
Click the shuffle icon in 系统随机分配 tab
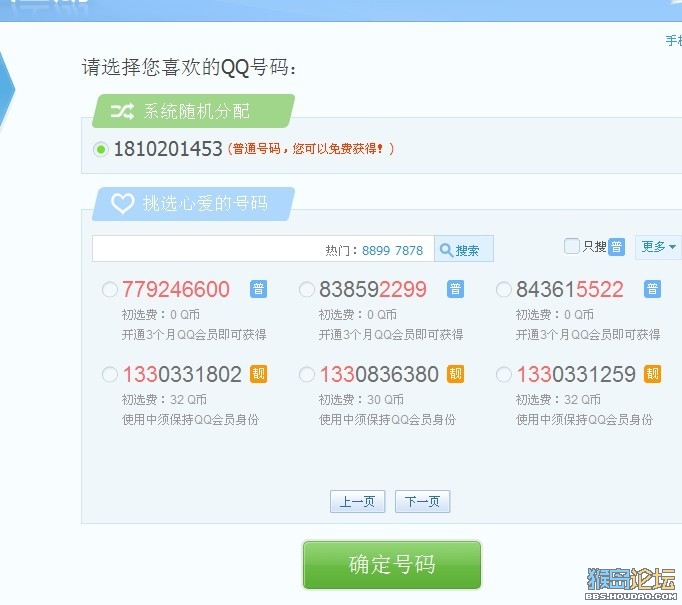point(122,112)
